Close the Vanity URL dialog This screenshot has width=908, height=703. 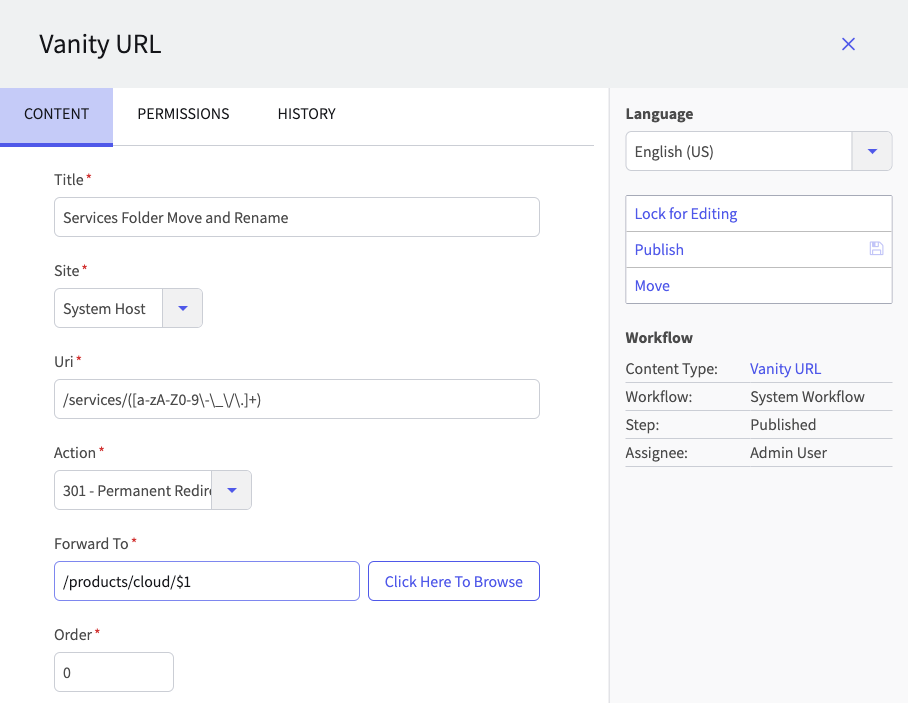click(848, 44)
